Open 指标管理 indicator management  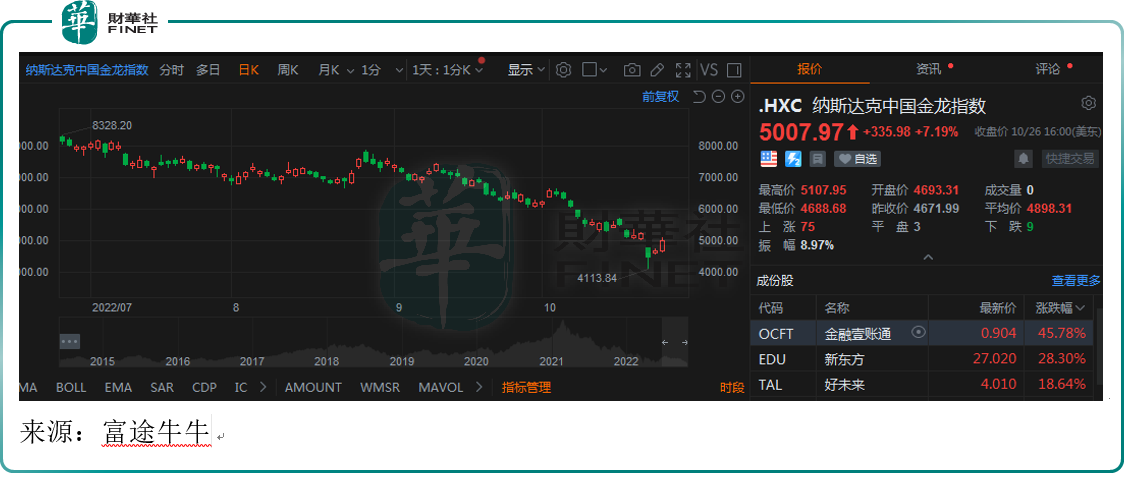pos(526,388)
